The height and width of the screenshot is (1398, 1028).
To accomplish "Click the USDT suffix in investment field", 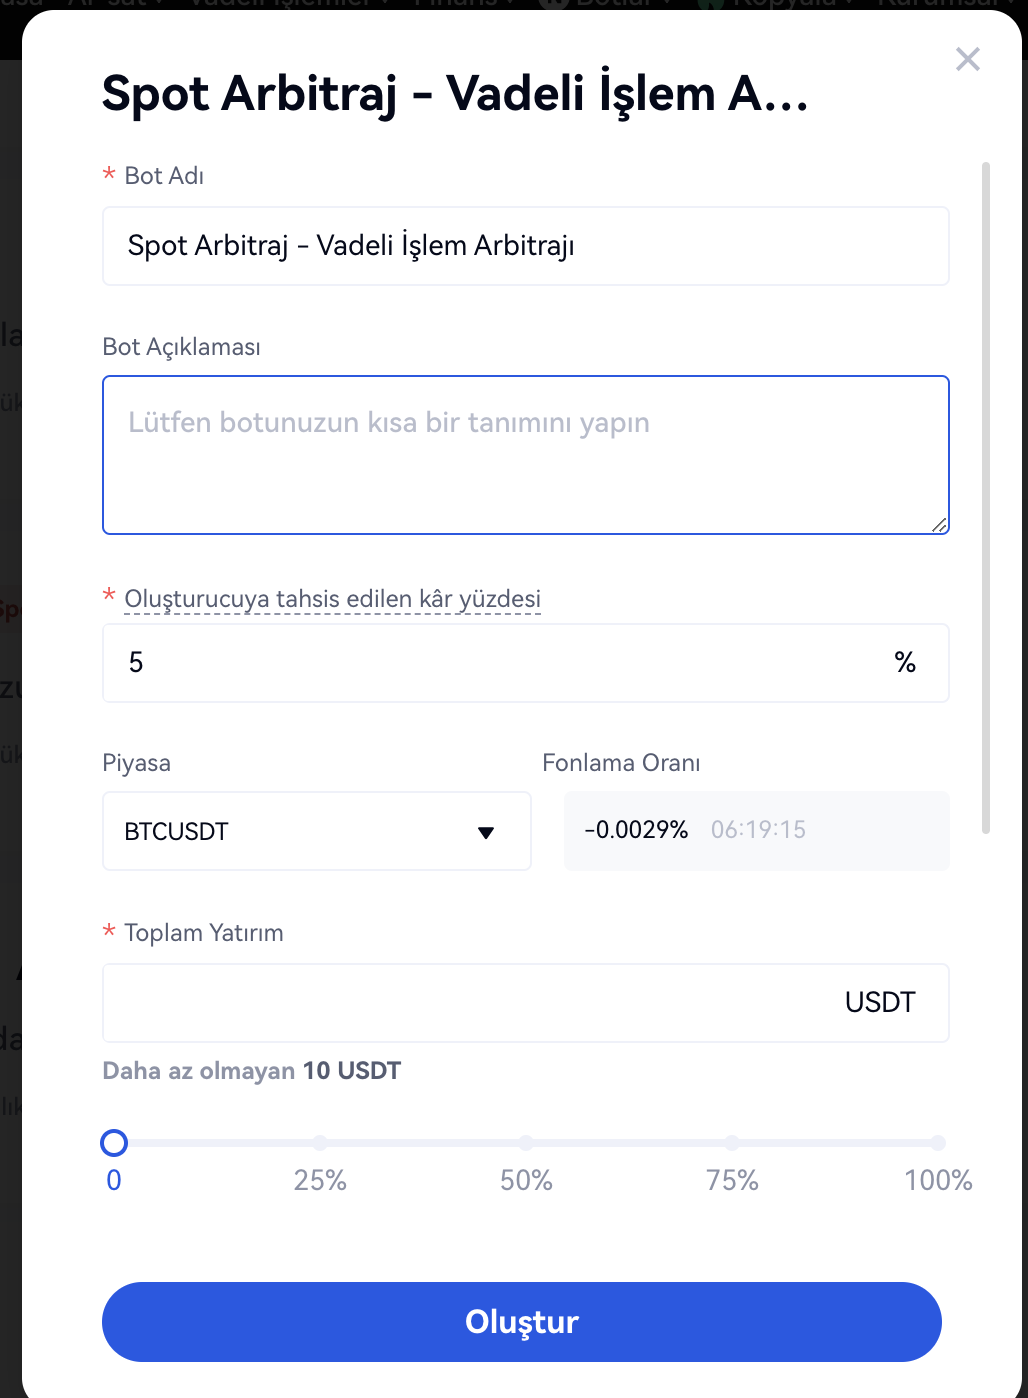I will [x=880, y=1003].
